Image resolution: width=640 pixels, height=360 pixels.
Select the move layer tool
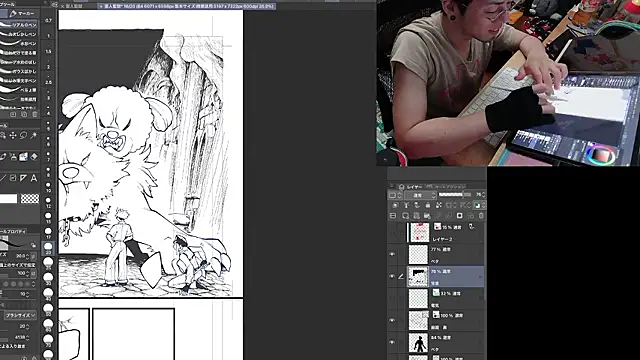[x=13, y=135]
